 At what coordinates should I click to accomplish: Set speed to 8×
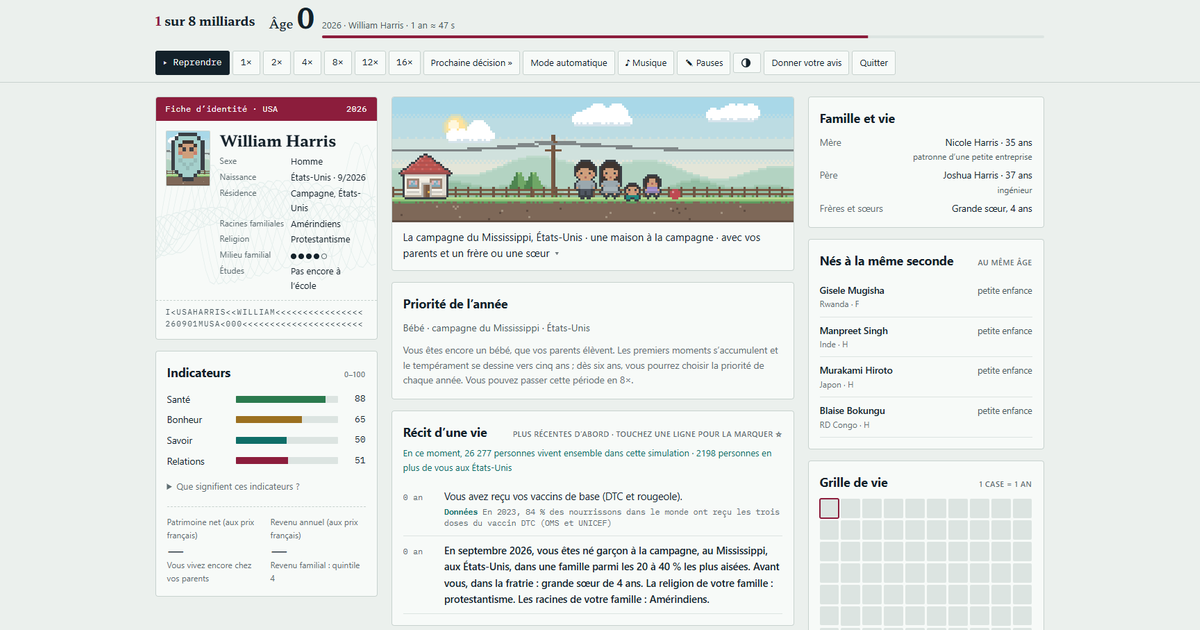click(338, 63)
